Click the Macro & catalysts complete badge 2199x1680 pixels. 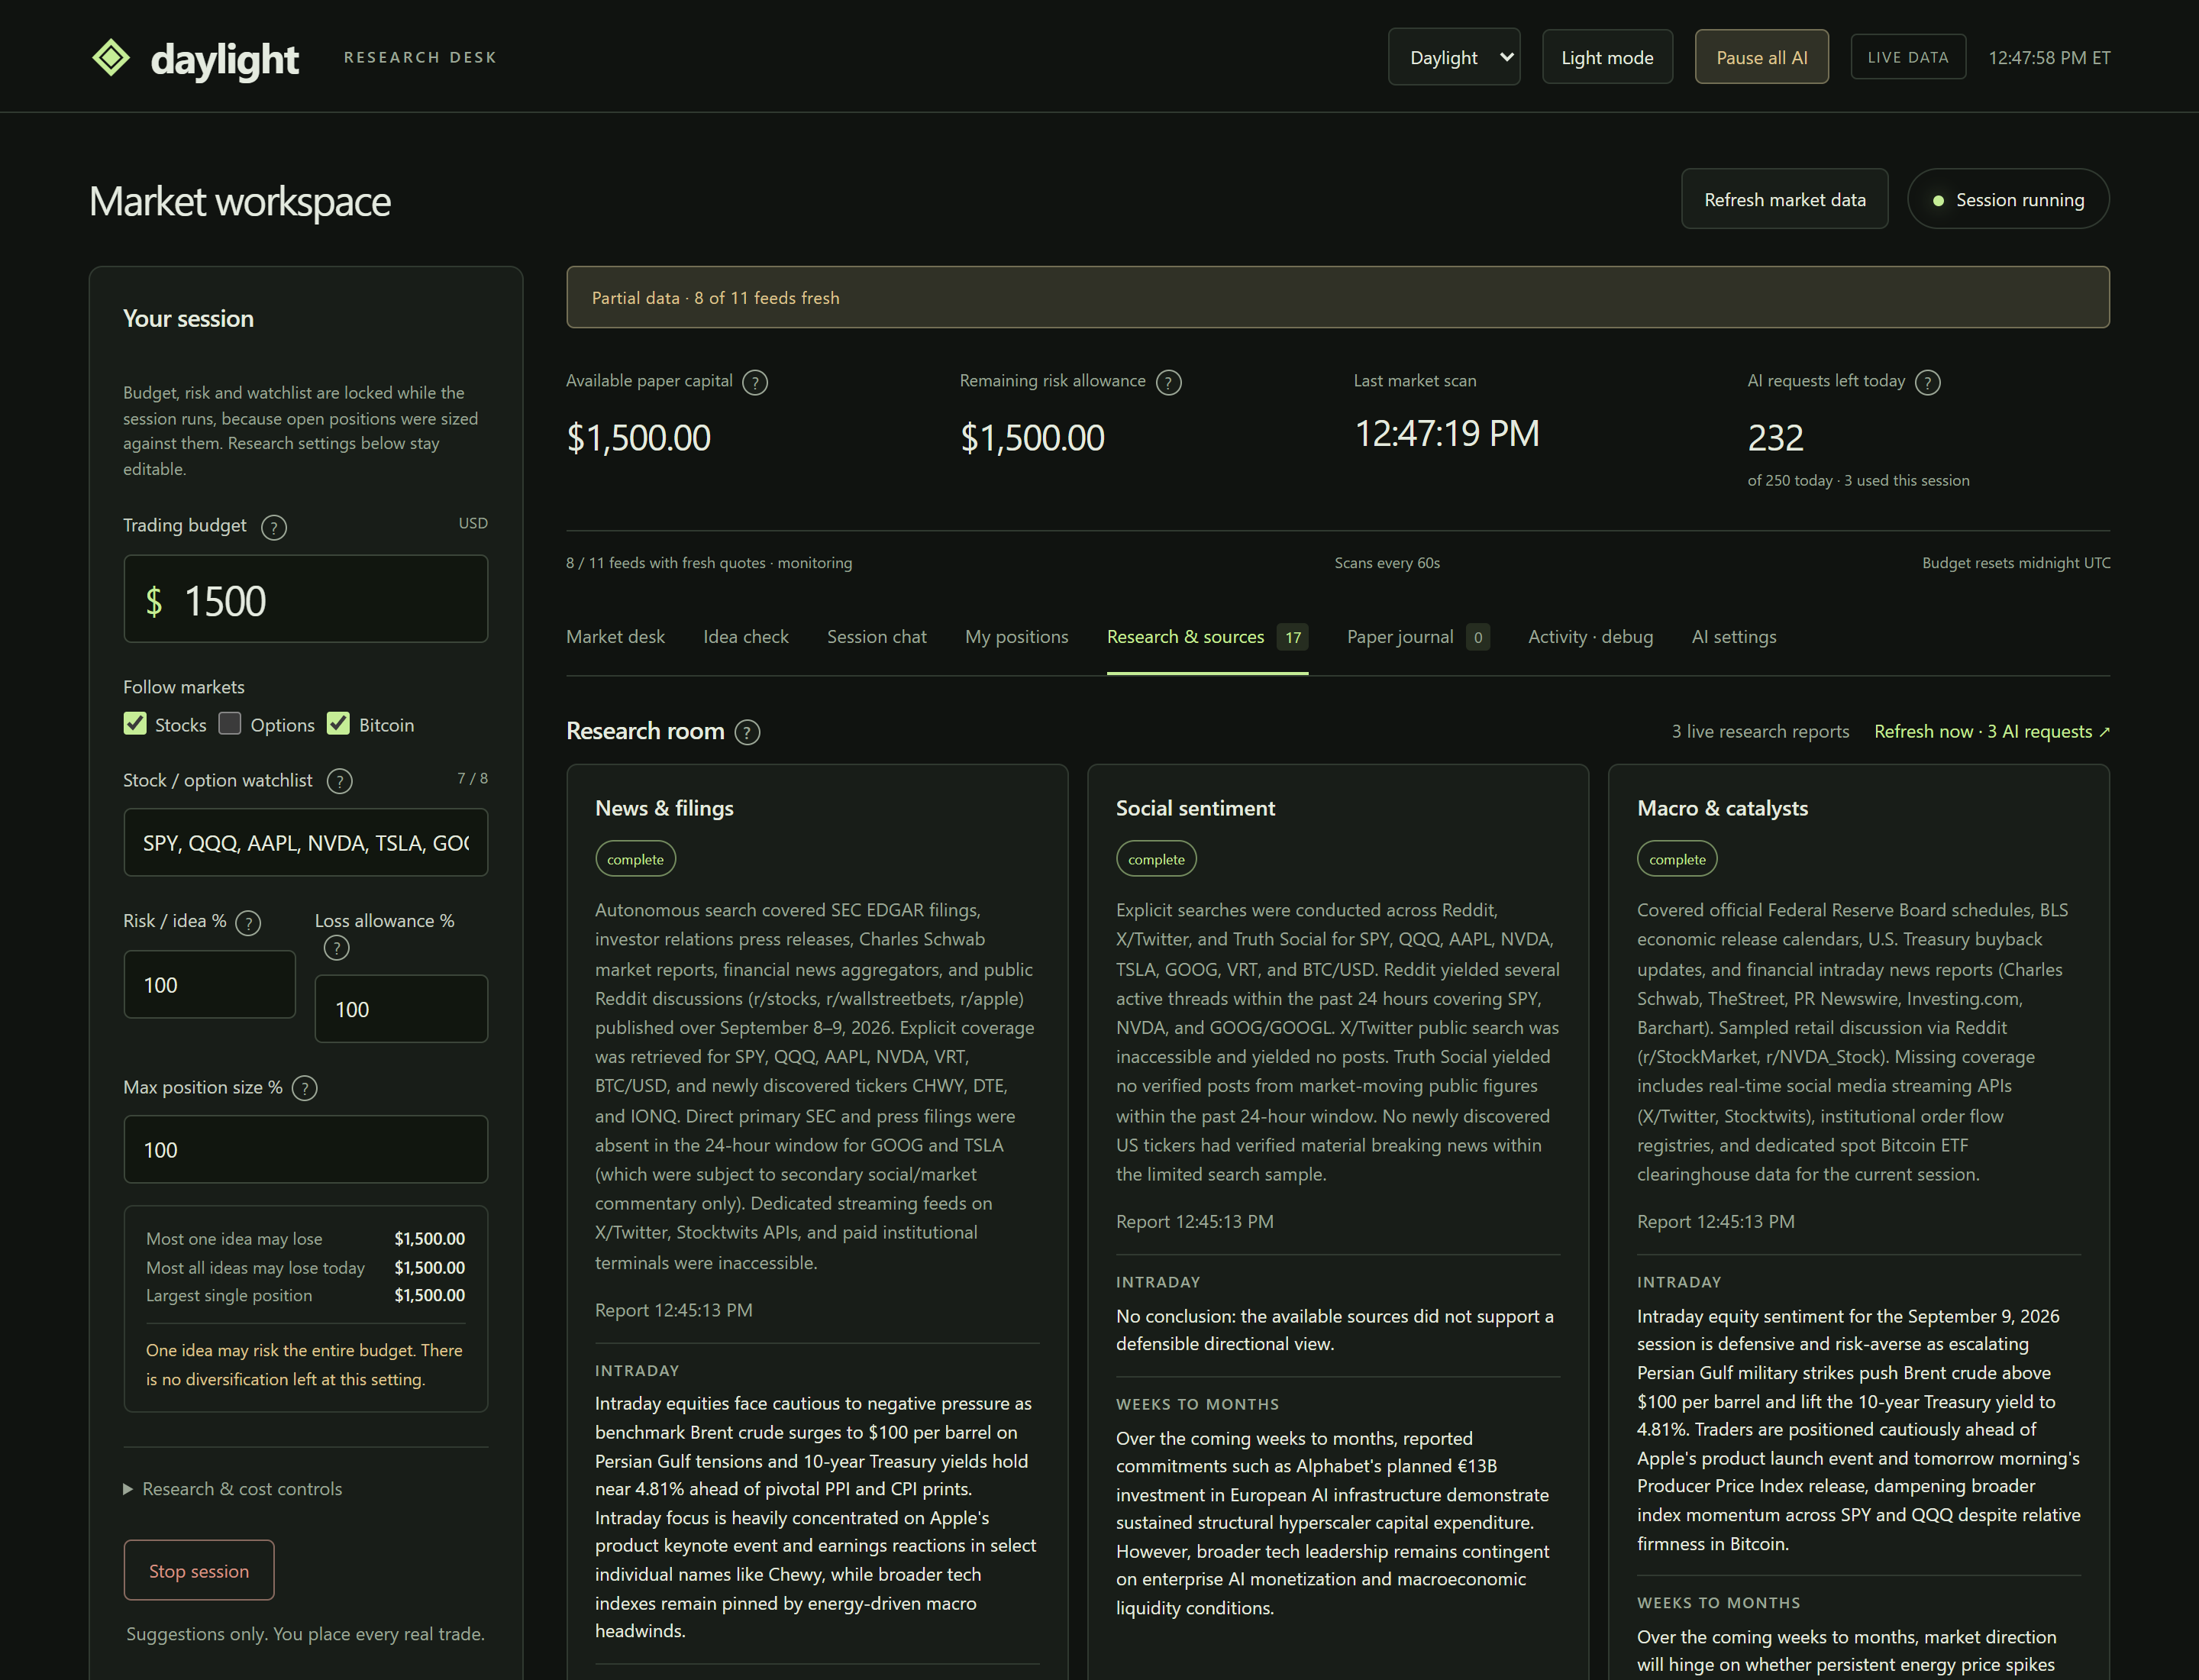click(1677, 859)
